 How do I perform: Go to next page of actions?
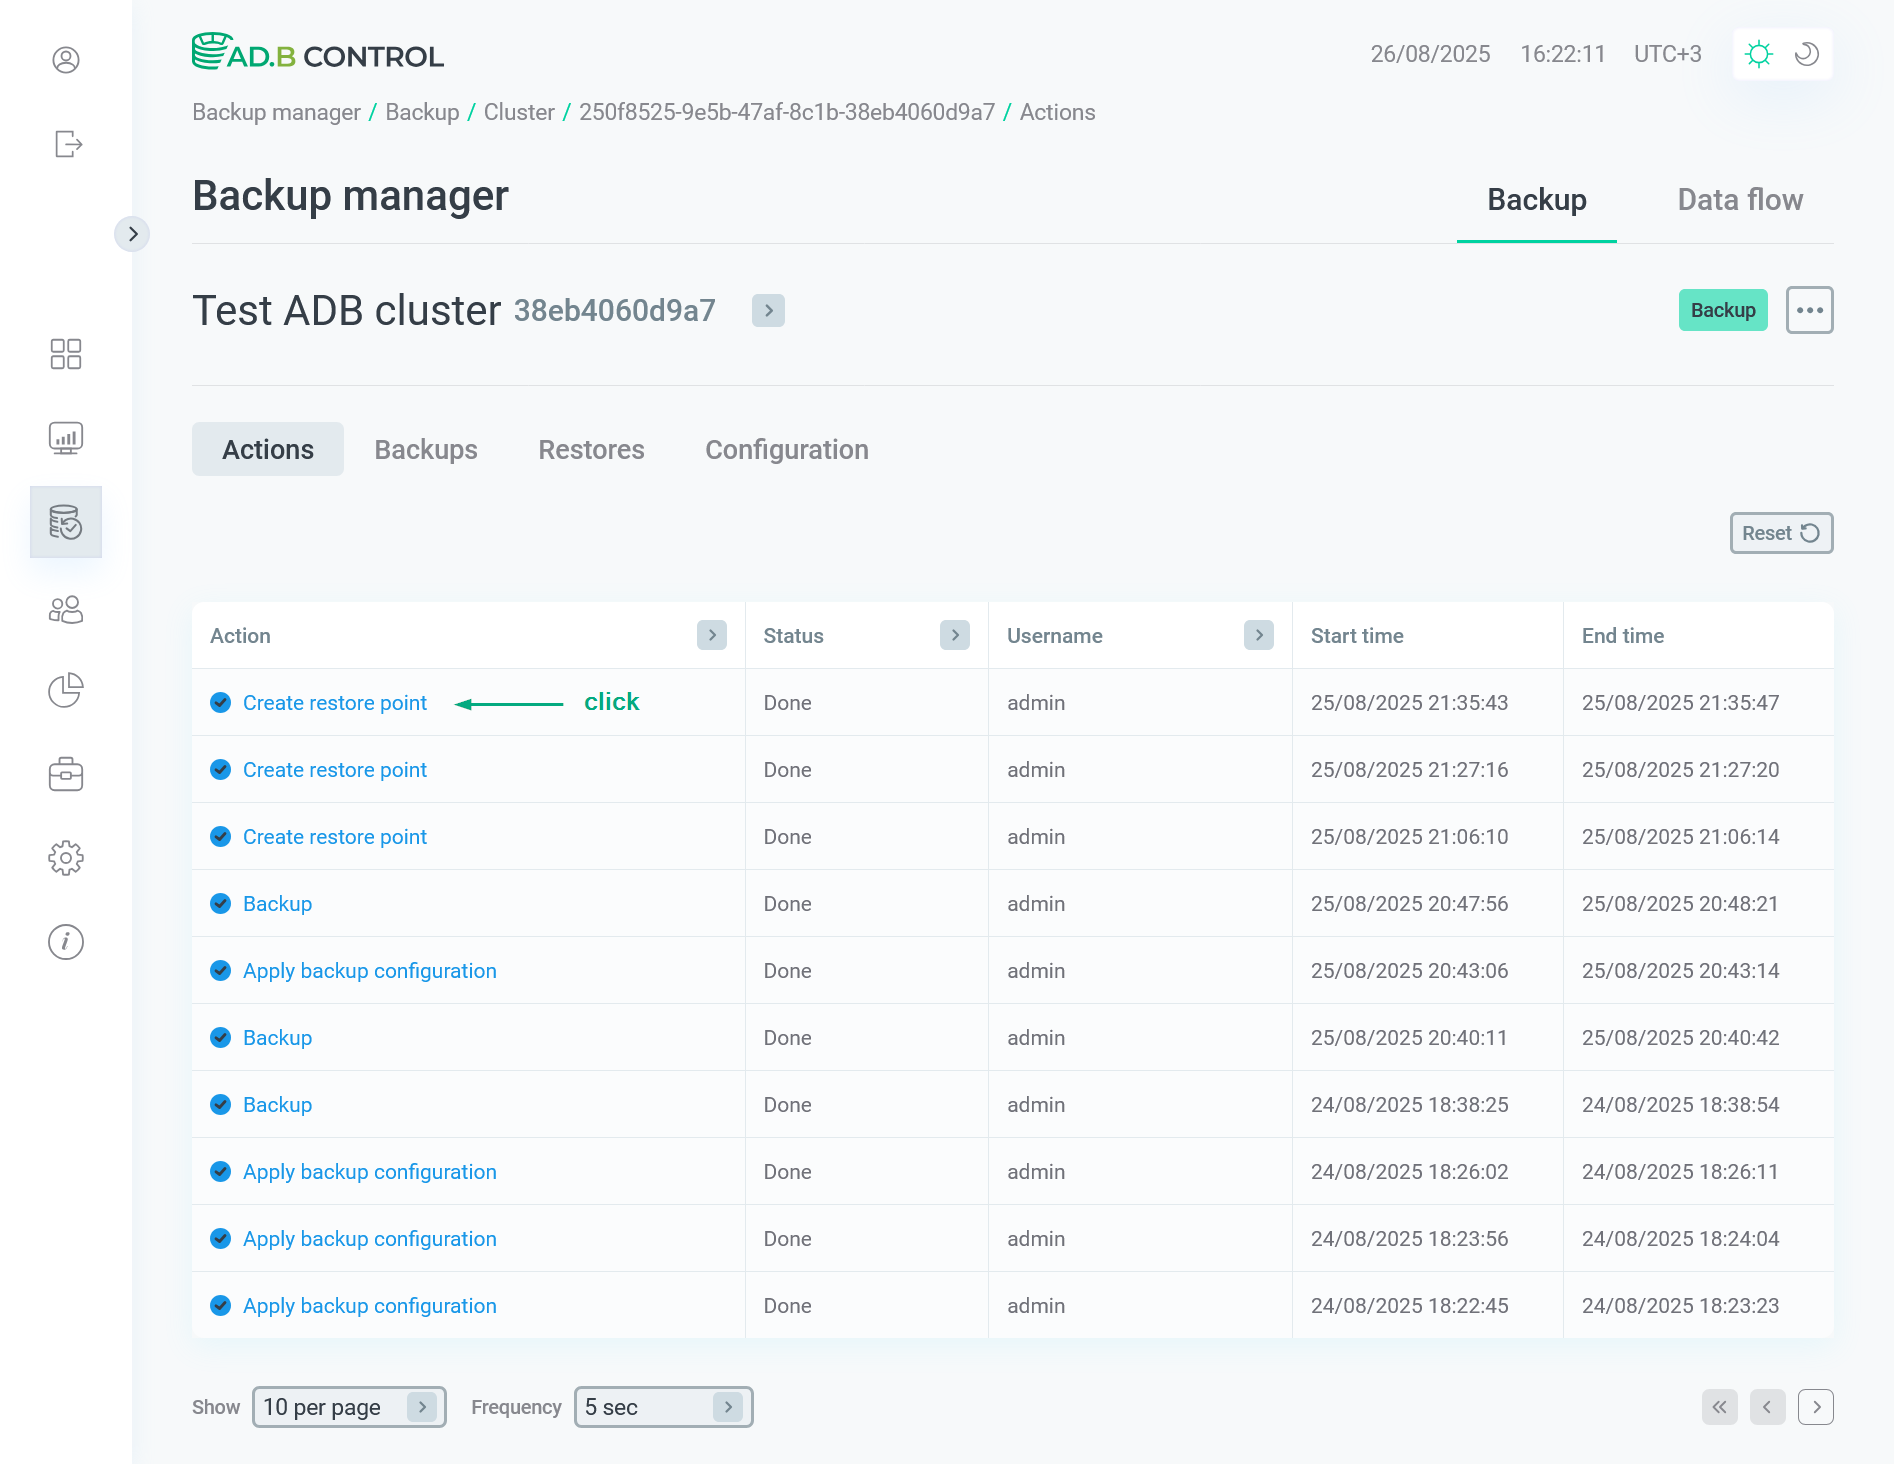tap(1816, 1407)
